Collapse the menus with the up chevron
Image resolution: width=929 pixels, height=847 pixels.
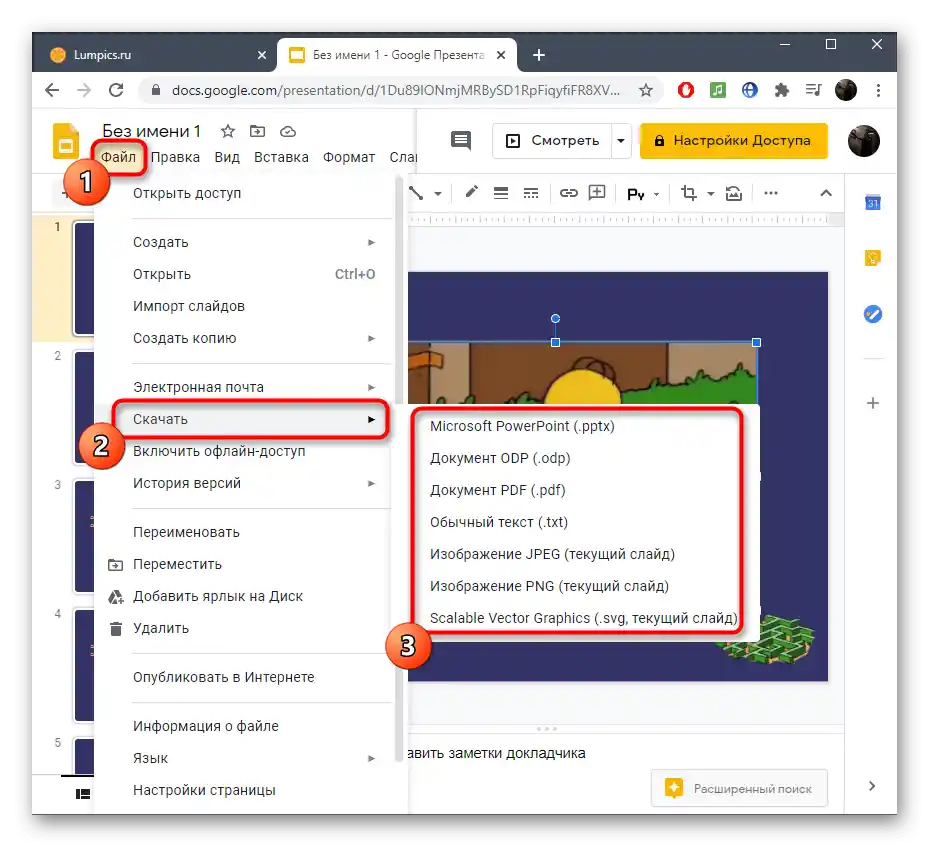(826, 193)
